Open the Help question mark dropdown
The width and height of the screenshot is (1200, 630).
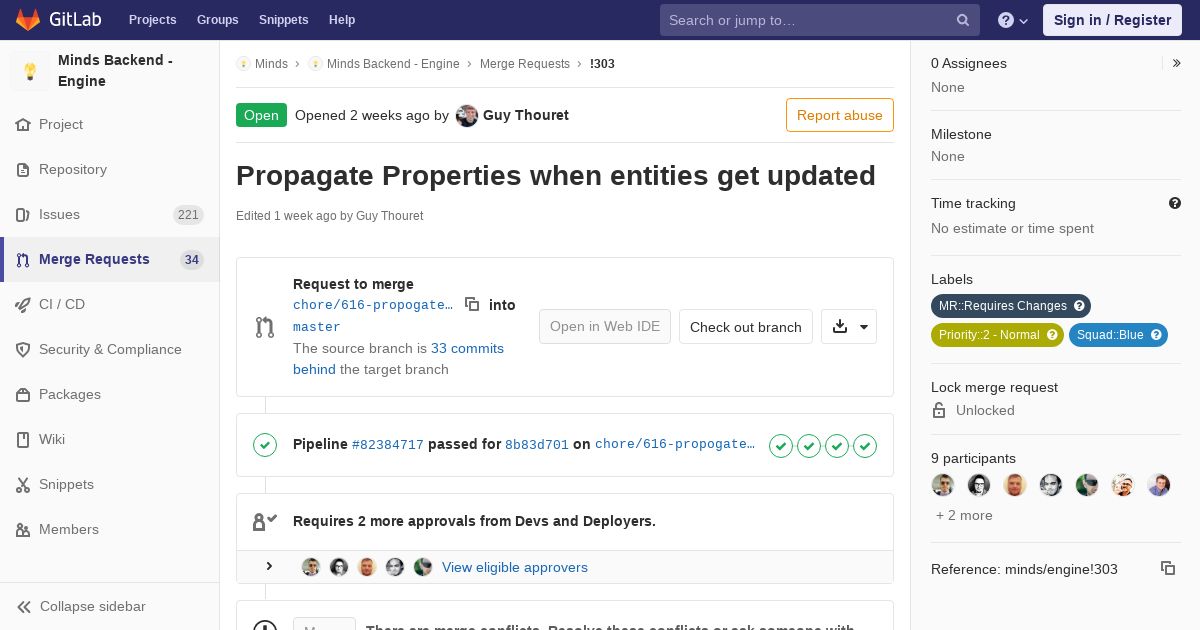tap(1013, 20)
